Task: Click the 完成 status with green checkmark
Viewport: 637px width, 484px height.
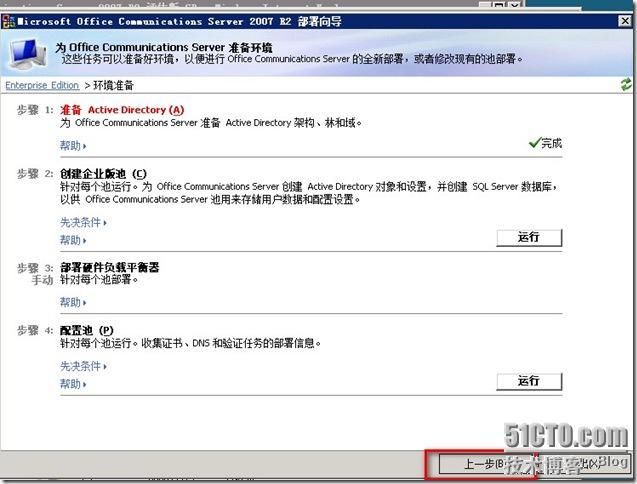Action: coord(545,143)
